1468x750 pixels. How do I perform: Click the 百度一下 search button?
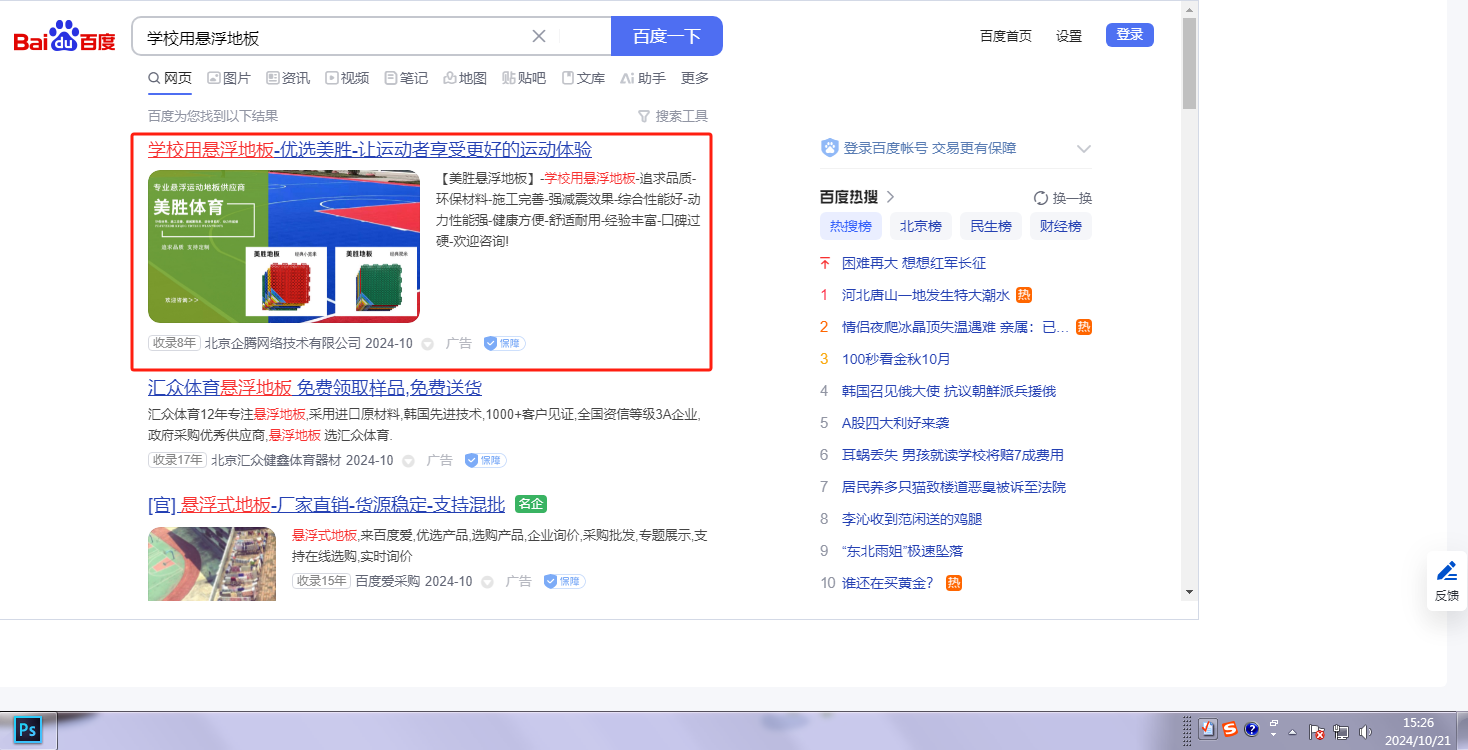click(x=667, y=36)
